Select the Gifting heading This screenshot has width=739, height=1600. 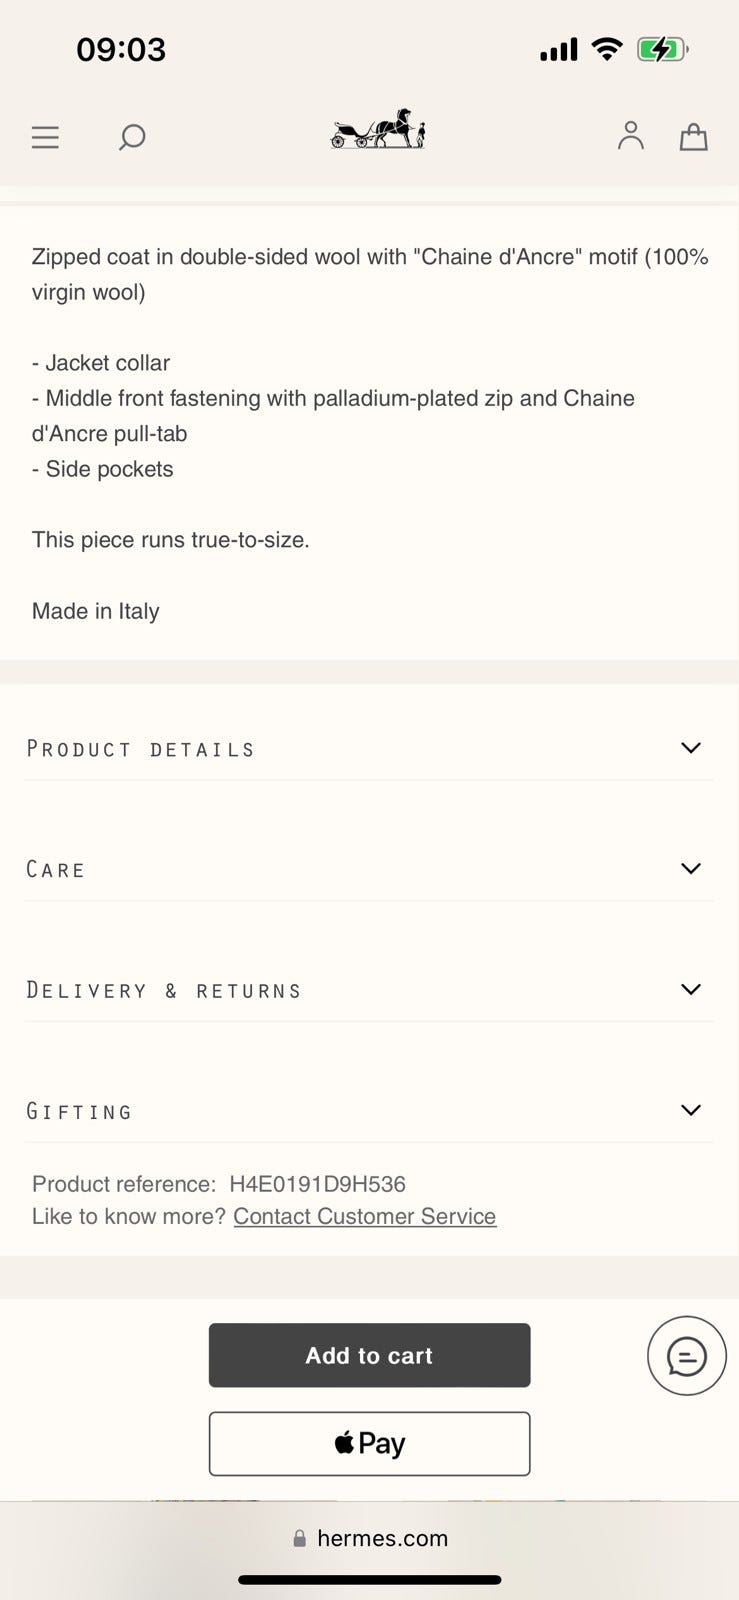[79, 1112]
